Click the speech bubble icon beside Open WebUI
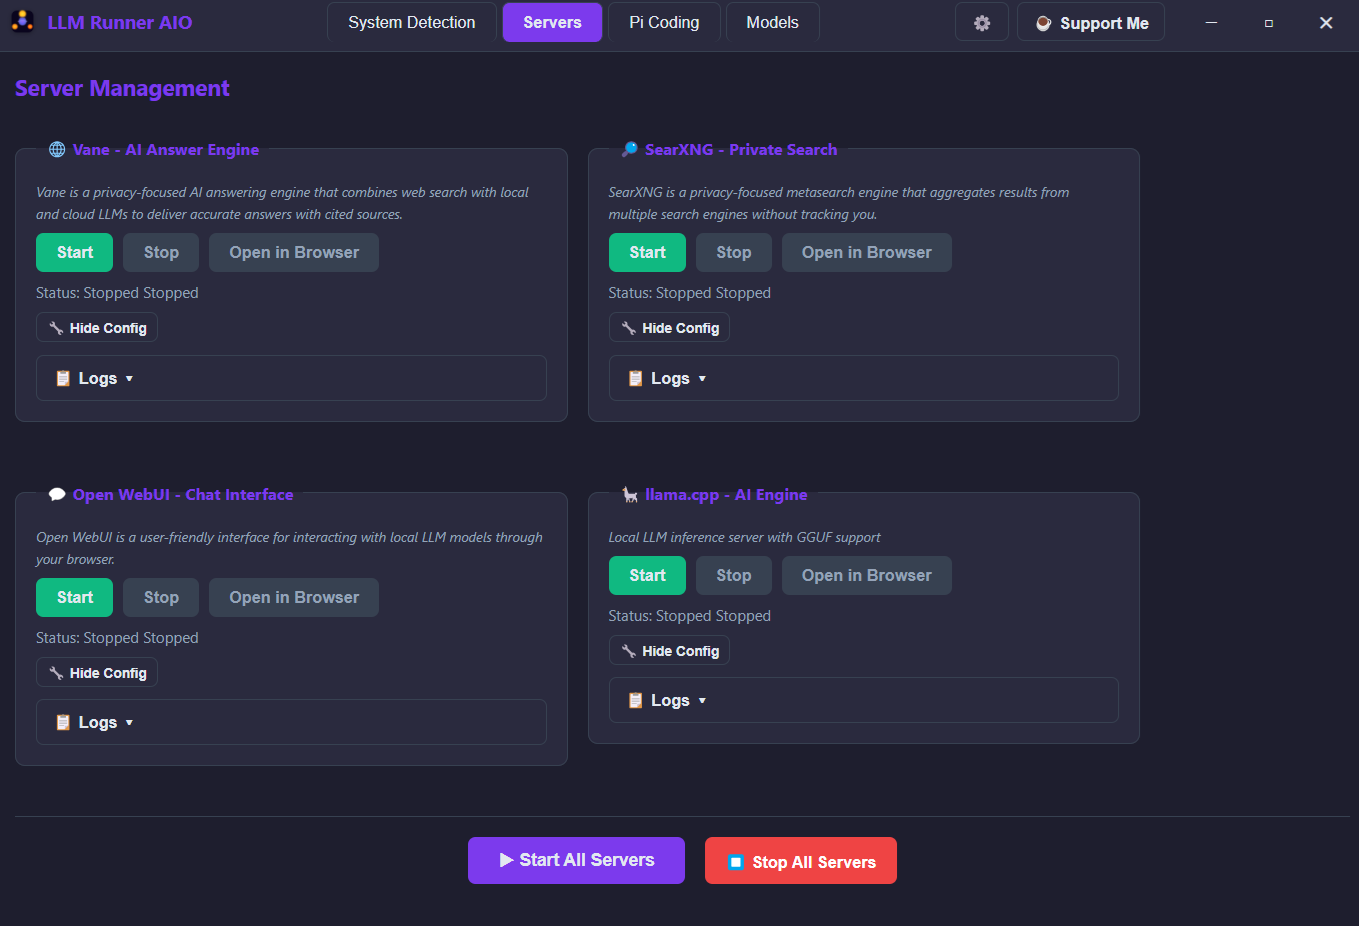Viewport: 1359px width, 926px height. pos(57,495)
